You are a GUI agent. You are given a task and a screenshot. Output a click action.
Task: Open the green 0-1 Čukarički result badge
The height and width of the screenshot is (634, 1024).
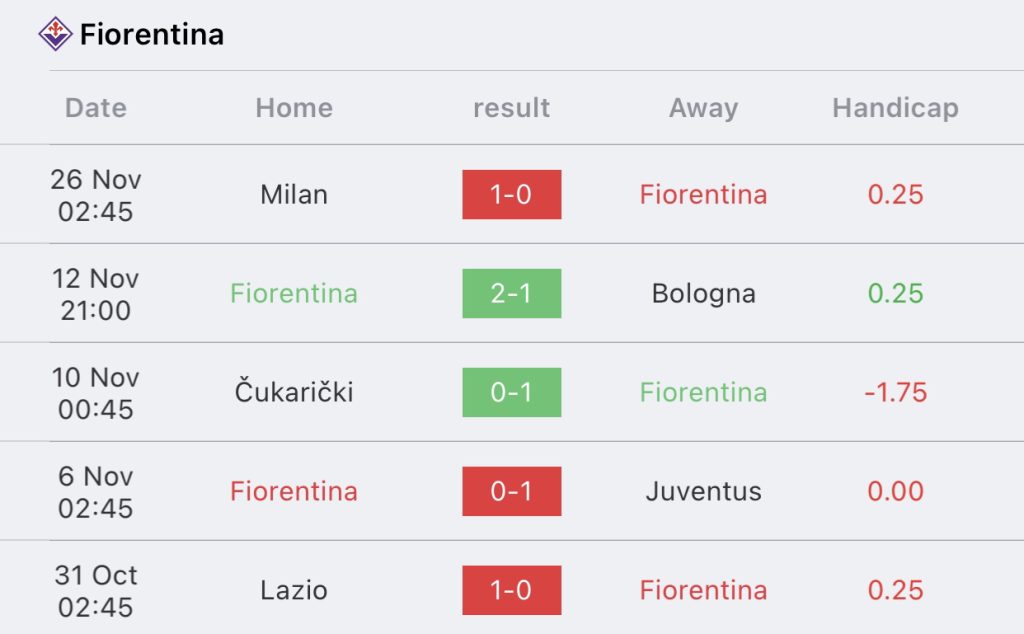pyautogui.click(x=511, y=392)
